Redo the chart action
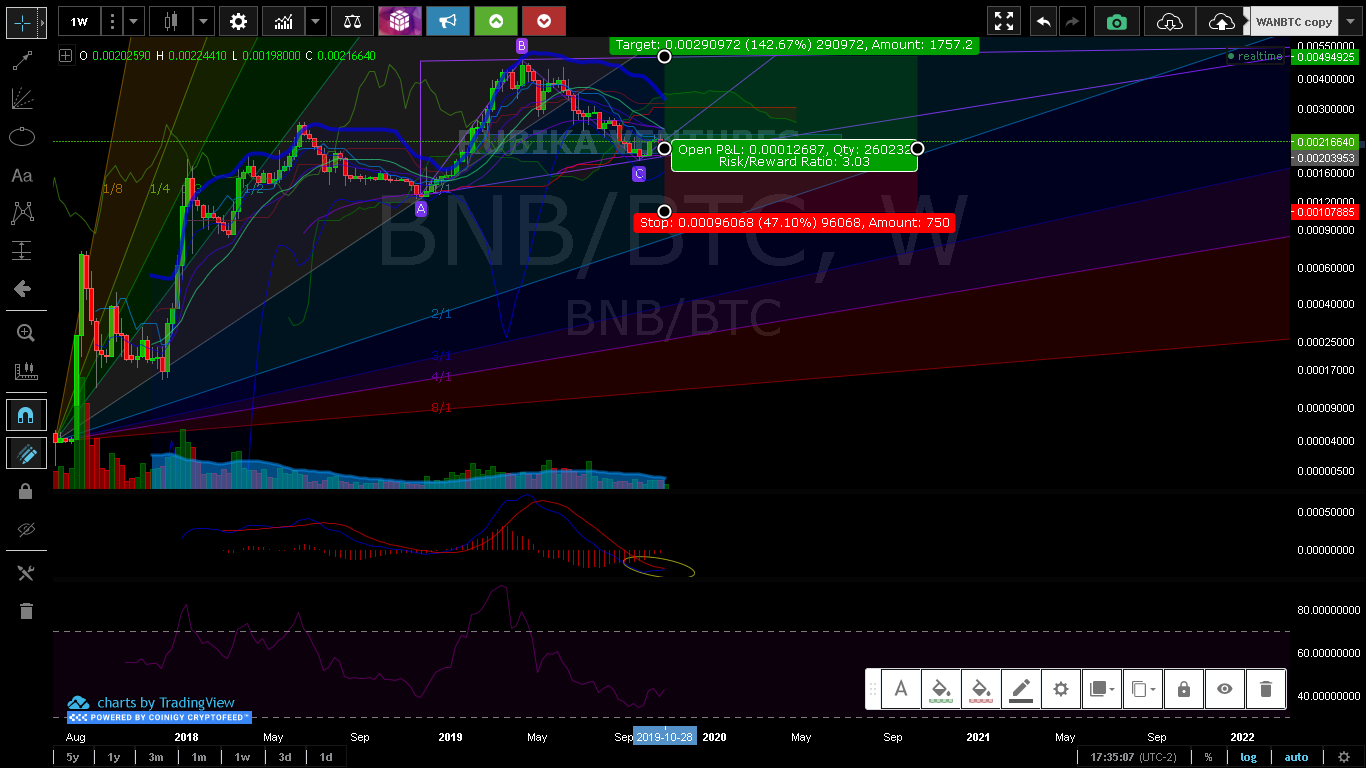1366x768 pixels. click(x=1072, y=21)
